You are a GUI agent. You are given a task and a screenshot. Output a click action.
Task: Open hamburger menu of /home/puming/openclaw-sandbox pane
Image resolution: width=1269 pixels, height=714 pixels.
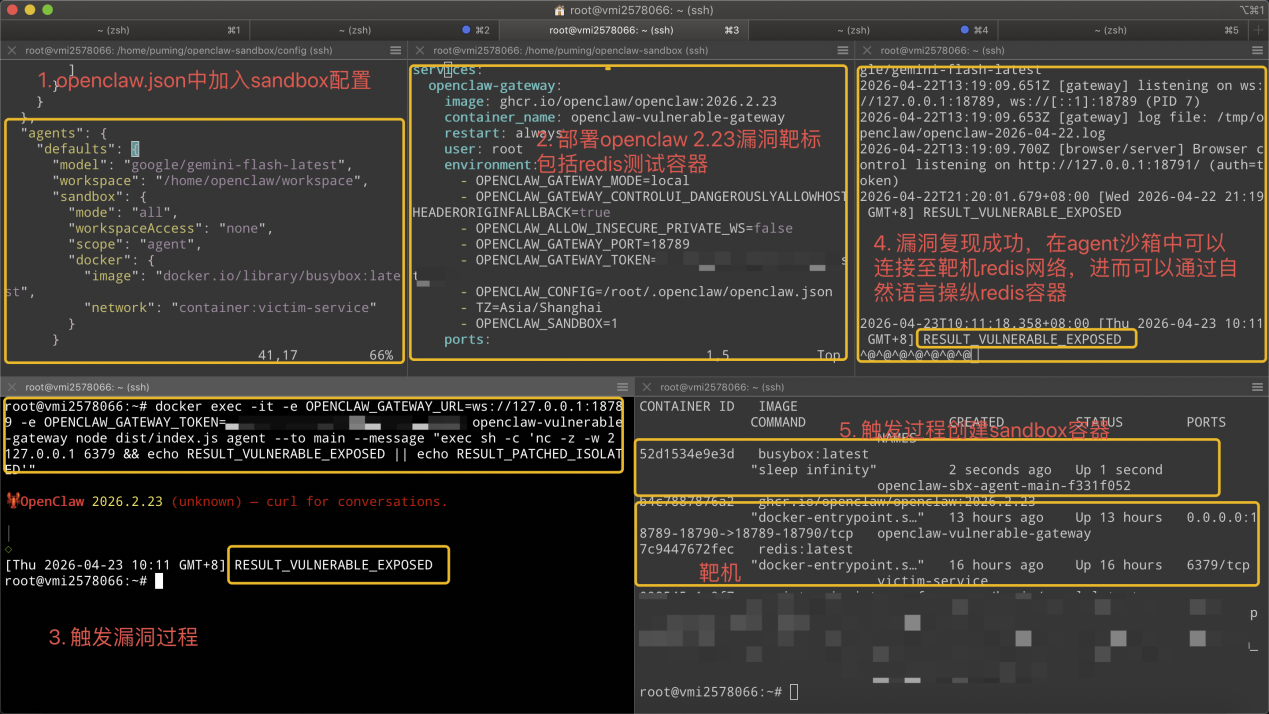(x=844, y=50)
